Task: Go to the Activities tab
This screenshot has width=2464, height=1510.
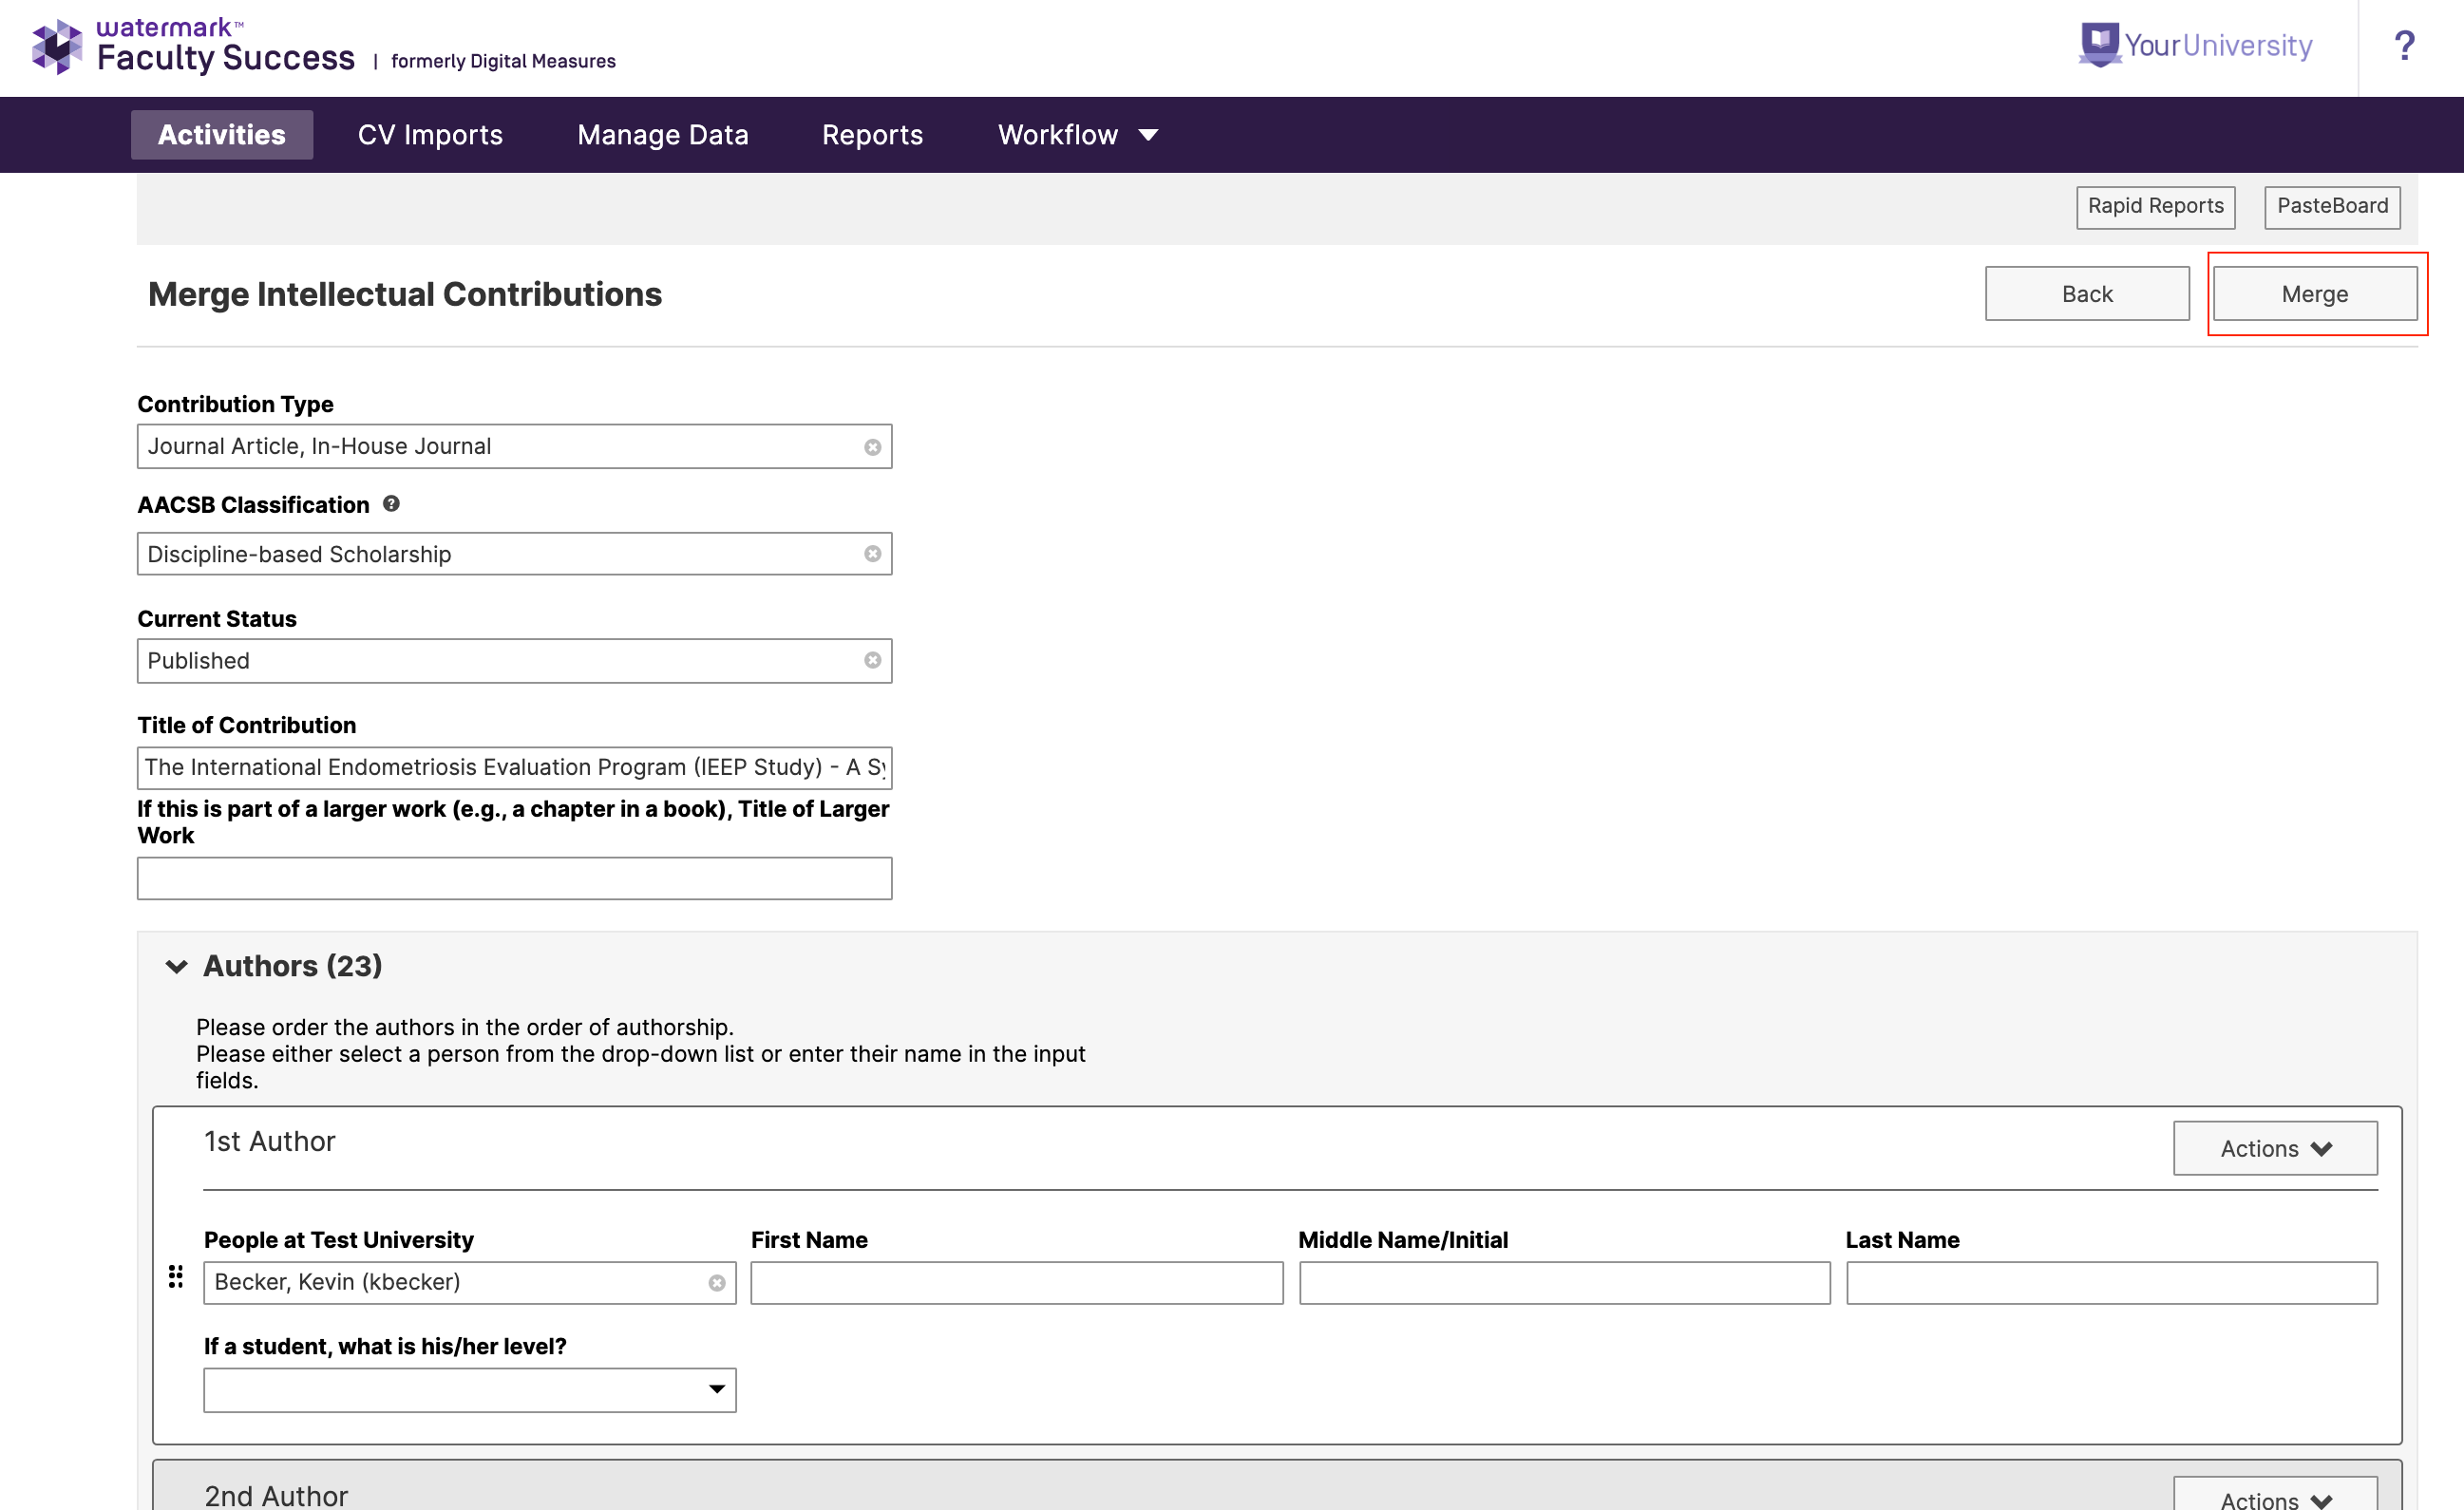Action: 222,135
